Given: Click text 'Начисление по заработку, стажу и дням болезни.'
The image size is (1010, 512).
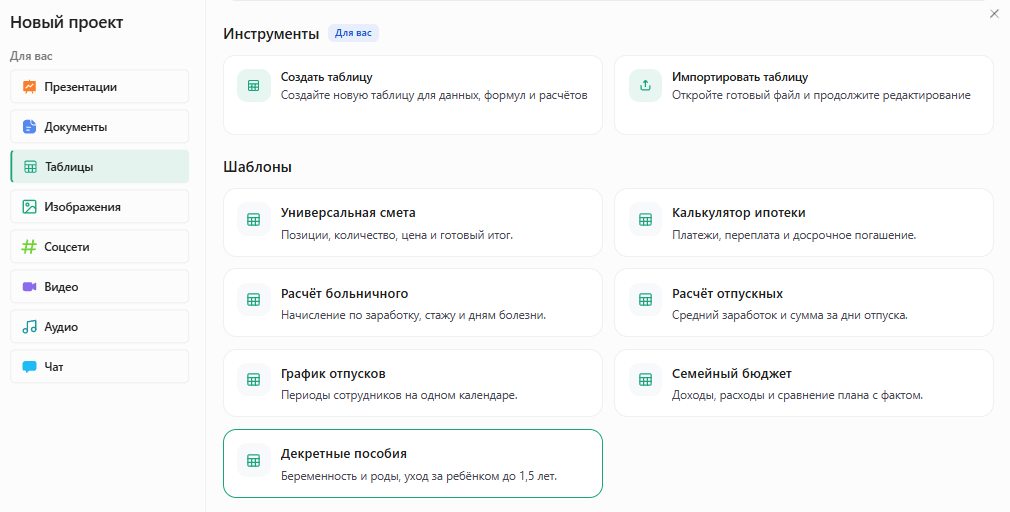Looking at the screenshot, I should pyautogui.click(x=414, y=315).
